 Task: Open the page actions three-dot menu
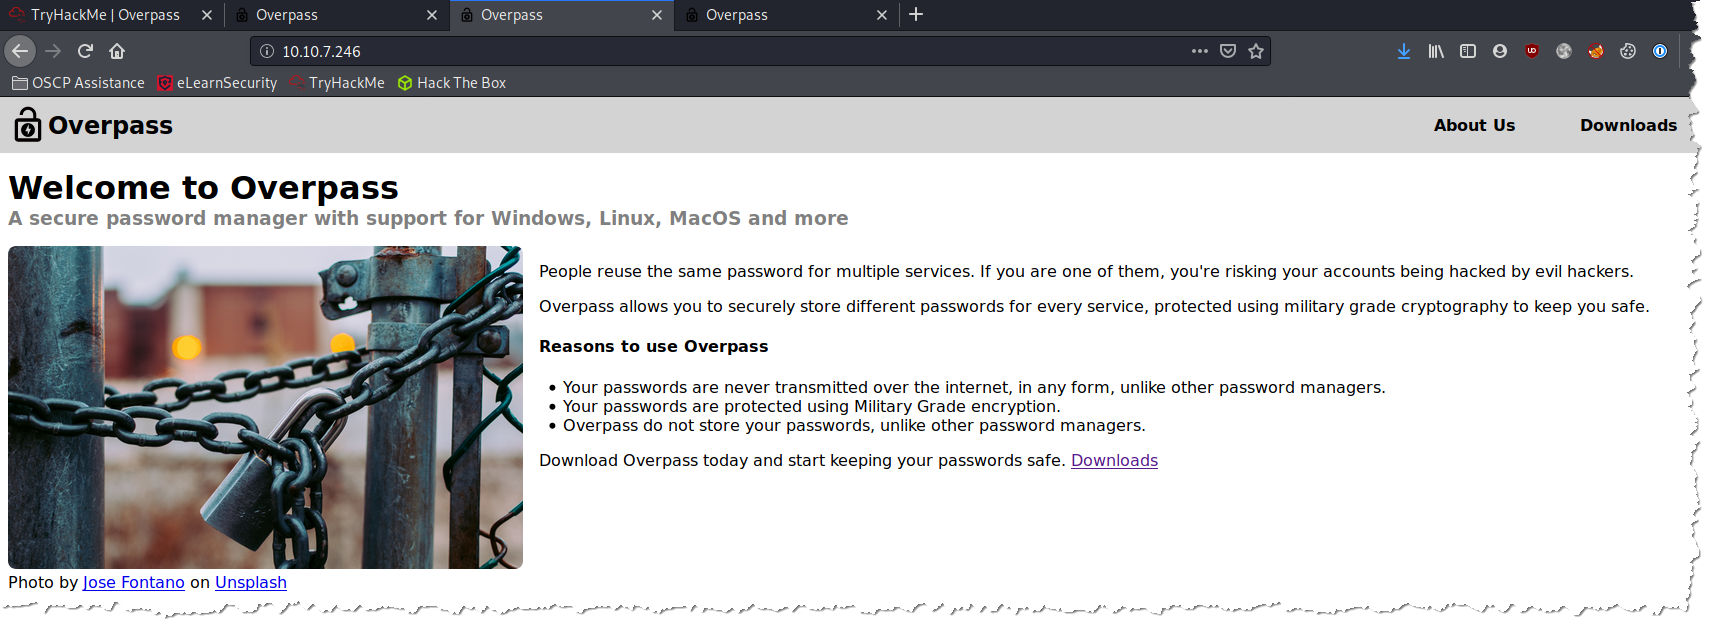pos(1200,51)
